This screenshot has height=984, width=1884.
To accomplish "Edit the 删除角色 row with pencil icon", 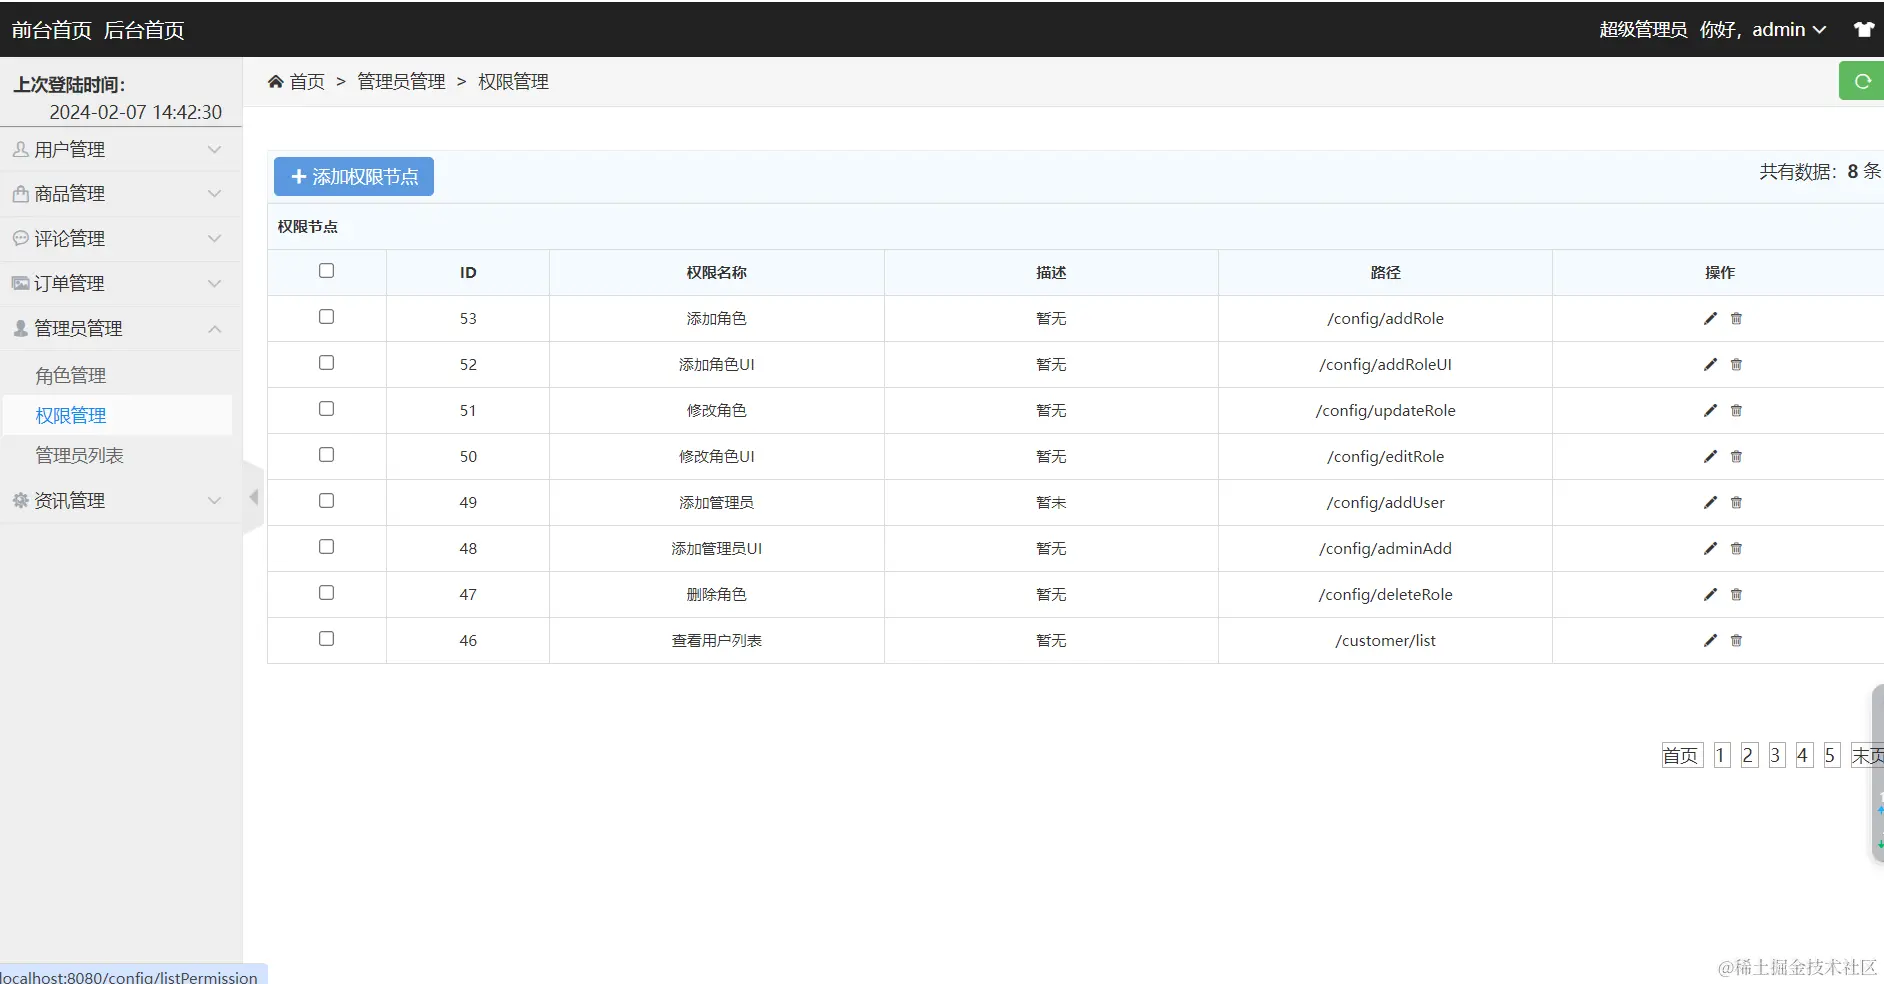I will 1710,594.
